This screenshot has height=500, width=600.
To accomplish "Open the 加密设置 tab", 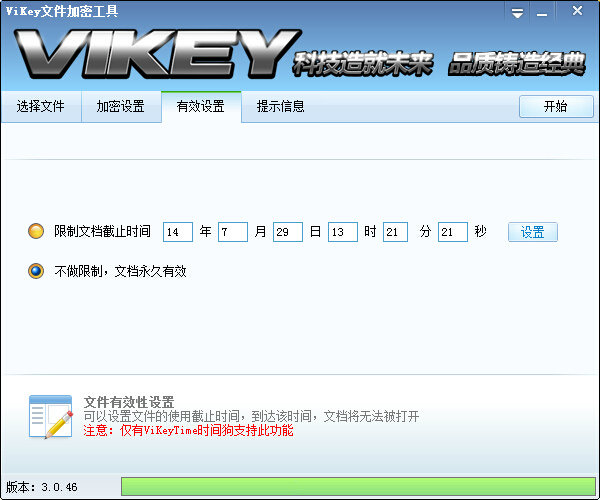I will click(x=121, y=106).
